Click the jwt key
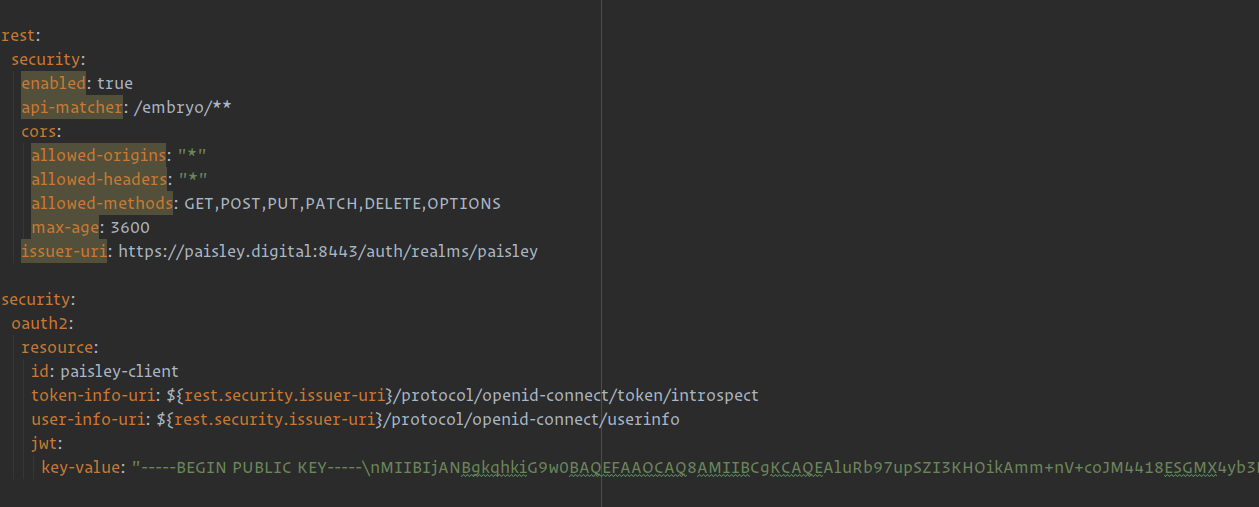Viewport: 1259px width, 507px height. click(45, 444)
